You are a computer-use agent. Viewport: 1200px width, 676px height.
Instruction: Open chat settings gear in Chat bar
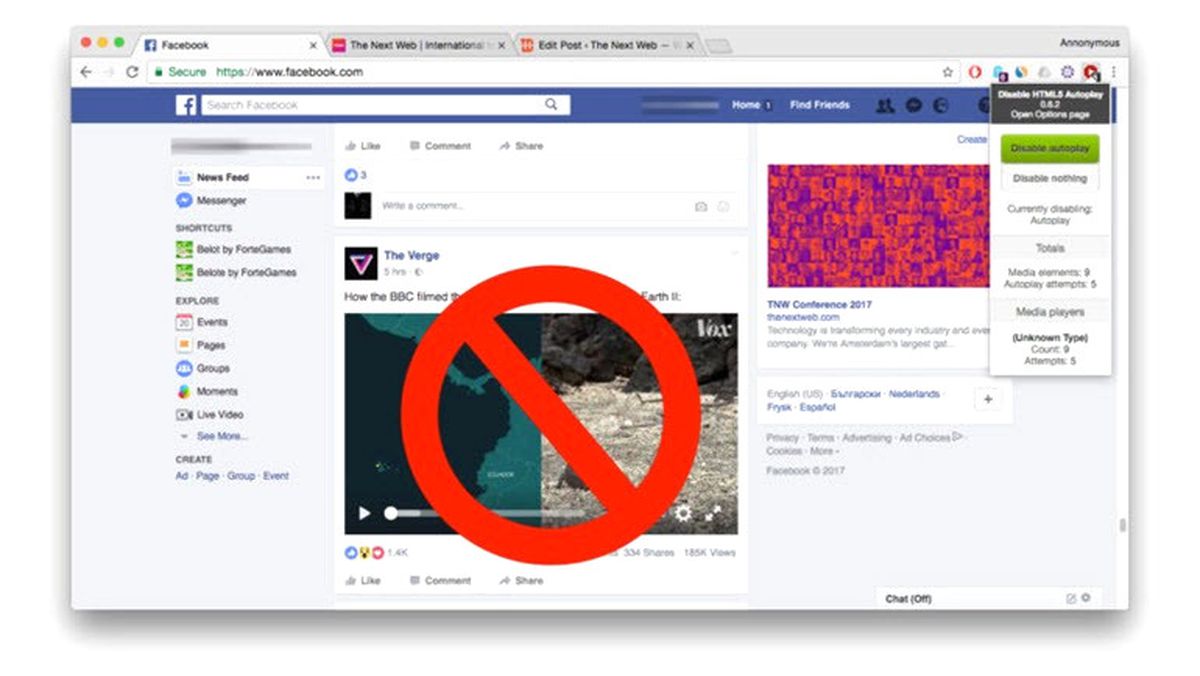1086,598
